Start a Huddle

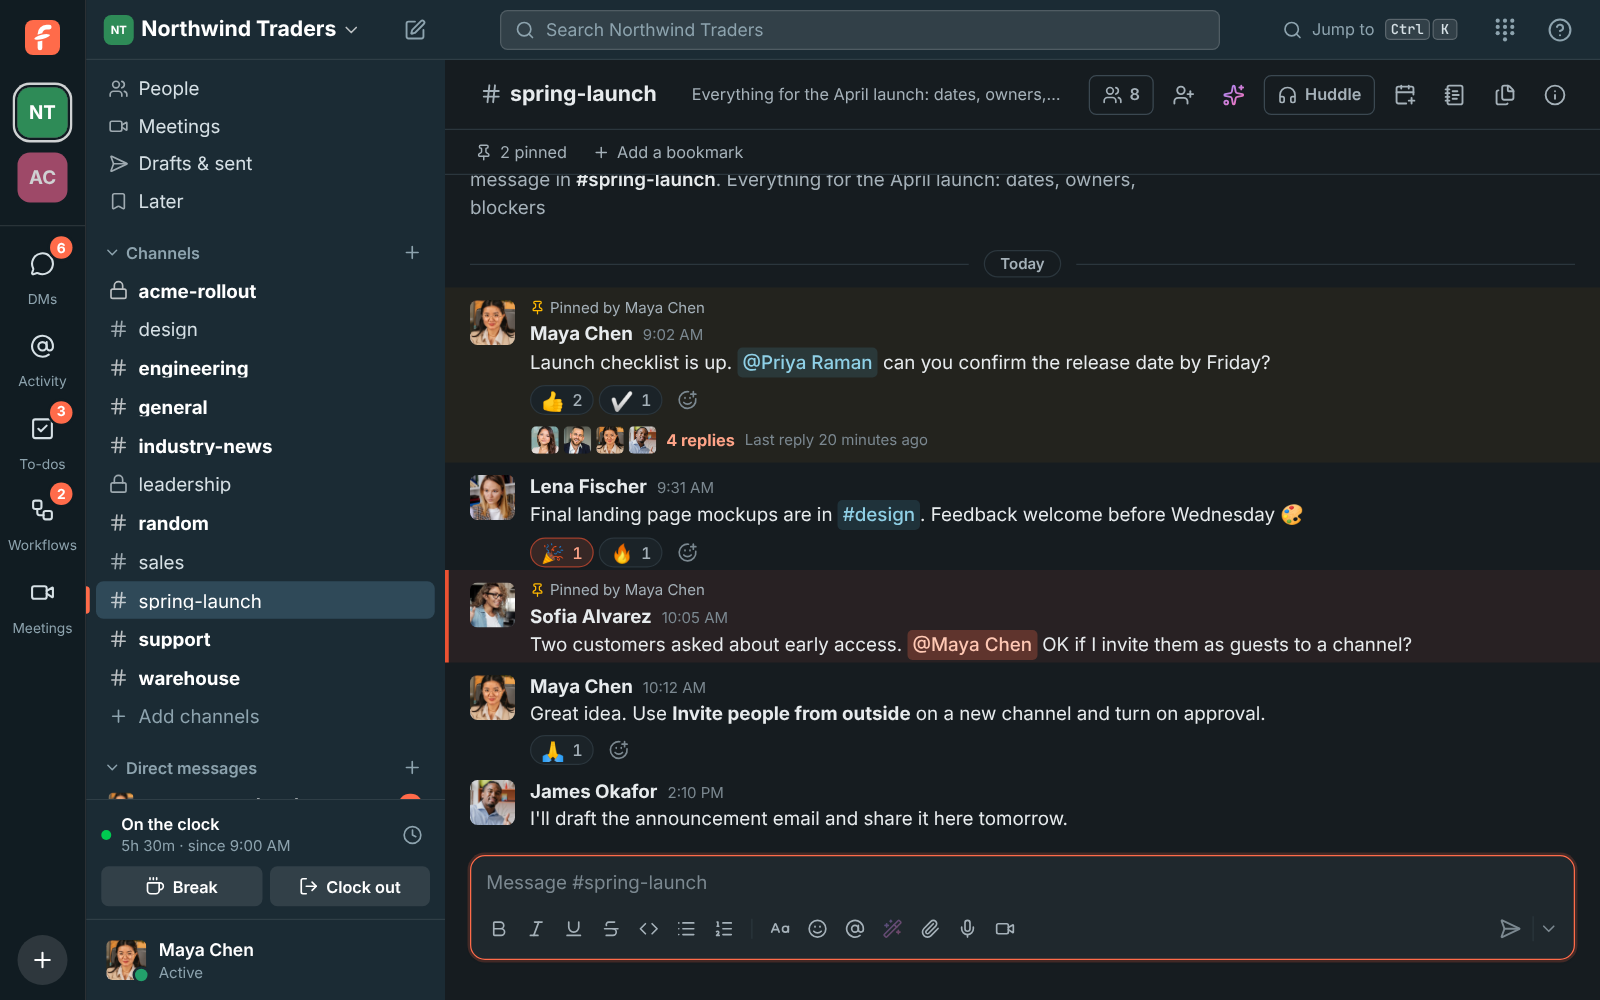click(1319, 95)
